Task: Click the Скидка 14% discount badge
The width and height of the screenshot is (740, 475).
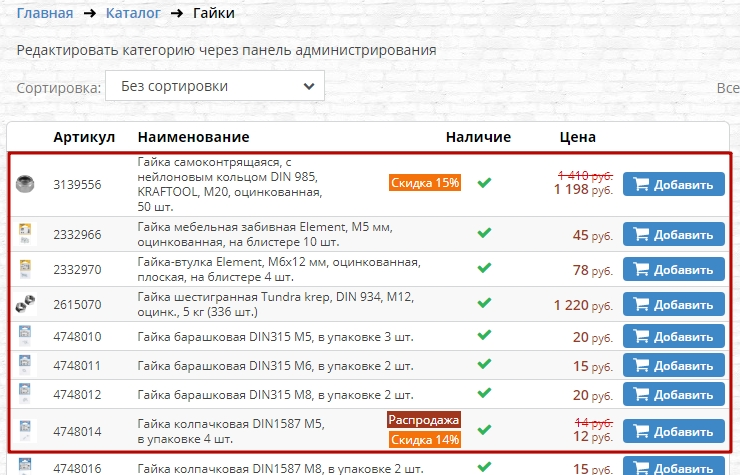Action: coord(425,440)
